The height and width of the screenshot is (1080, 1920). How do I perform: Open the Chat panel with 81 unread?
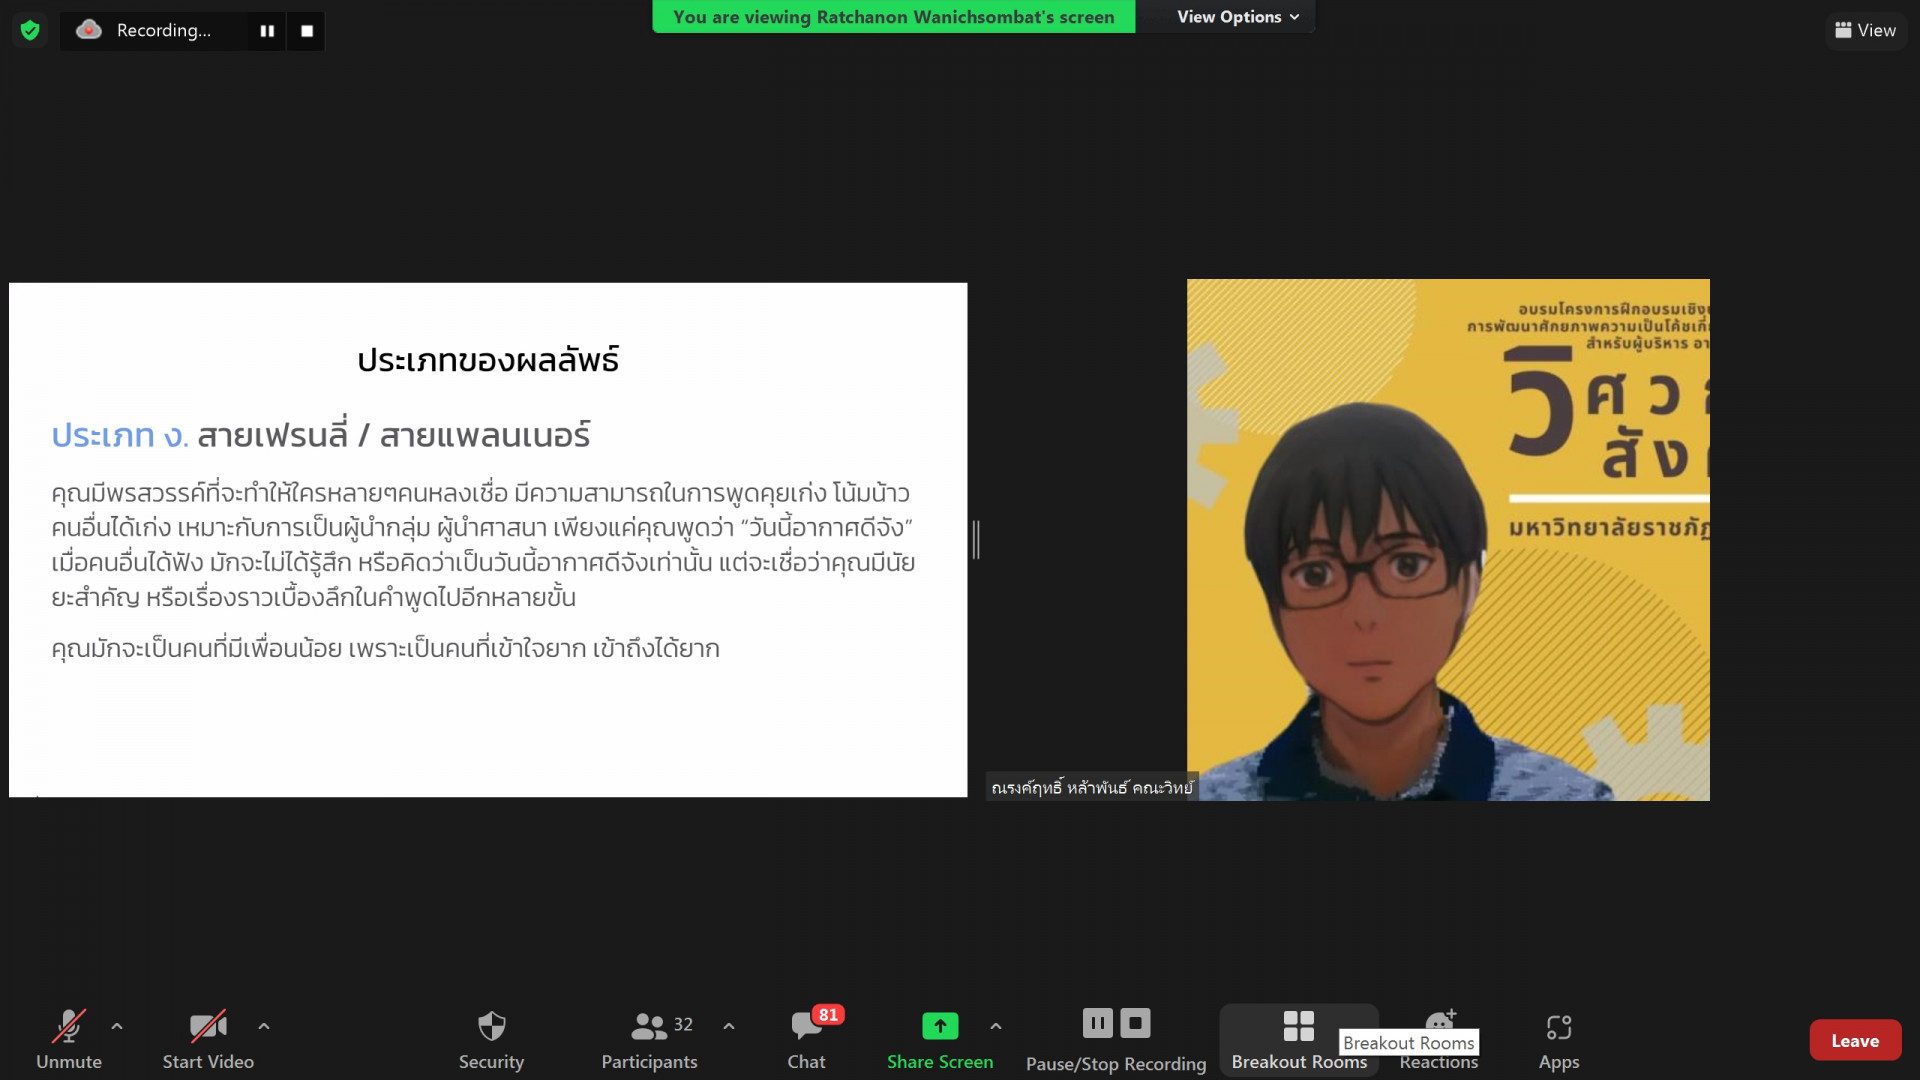807,1040
